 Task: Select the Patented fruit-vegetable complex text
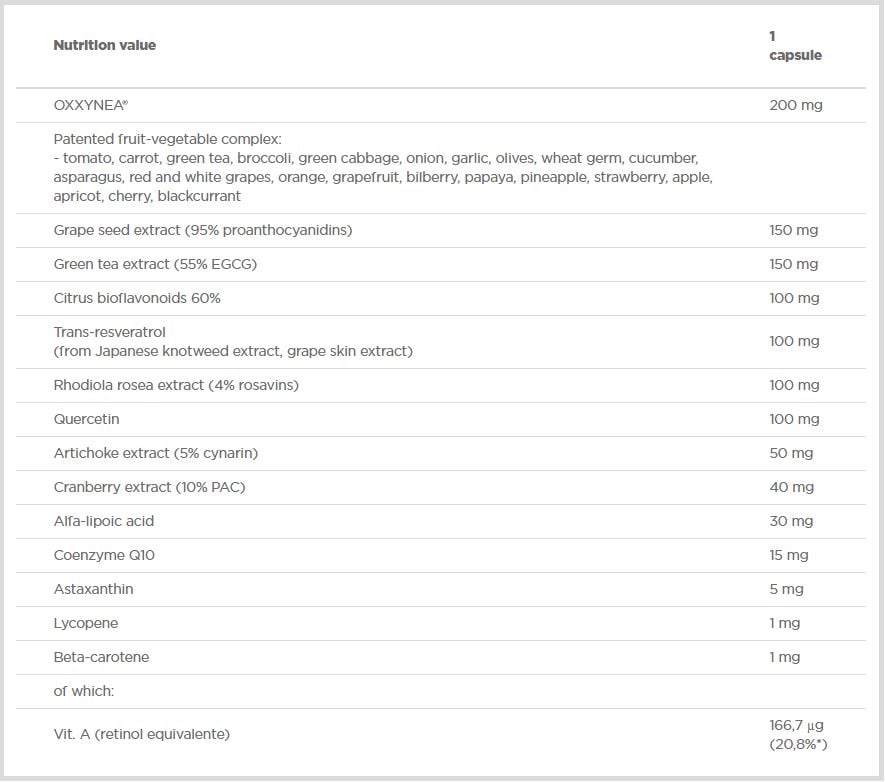[168, 139]
